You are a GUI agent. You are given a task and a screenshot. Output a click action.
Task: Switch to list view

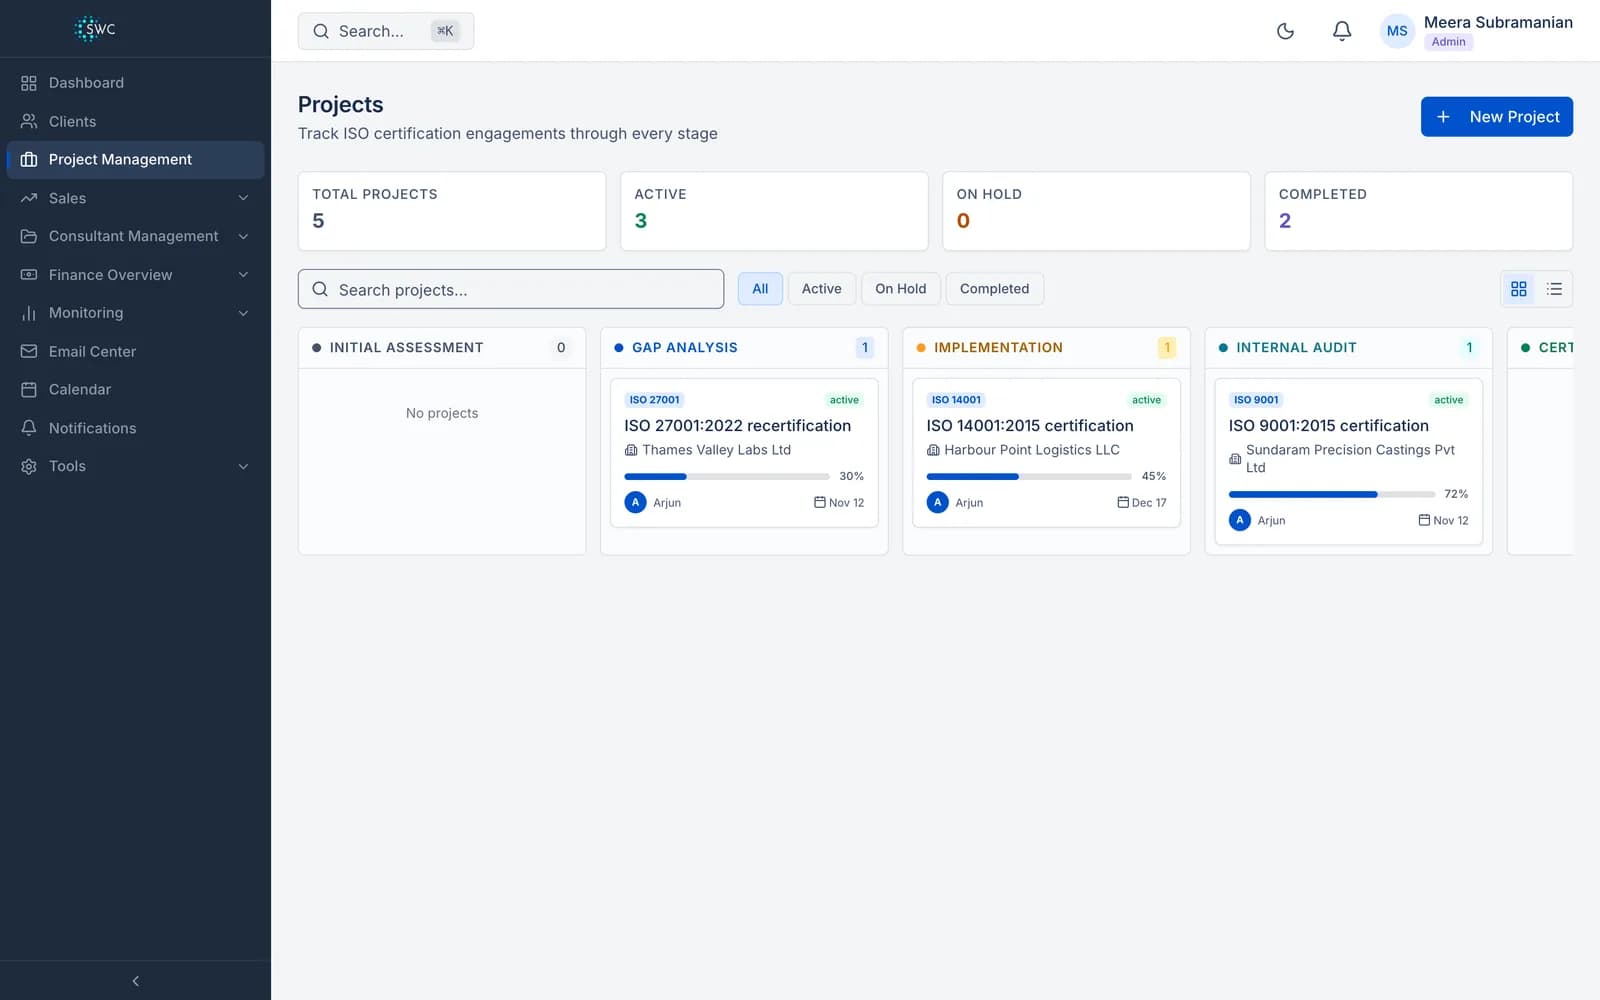coord(1554,289)
